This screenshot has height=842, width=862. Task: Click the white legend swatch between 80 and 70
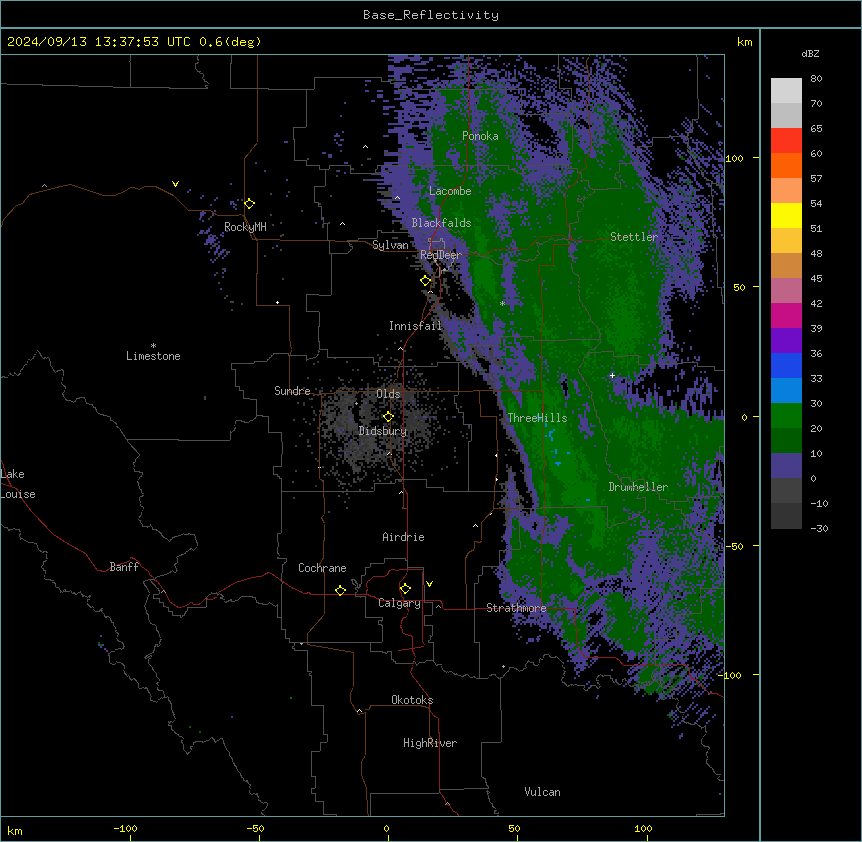(786, 91)
